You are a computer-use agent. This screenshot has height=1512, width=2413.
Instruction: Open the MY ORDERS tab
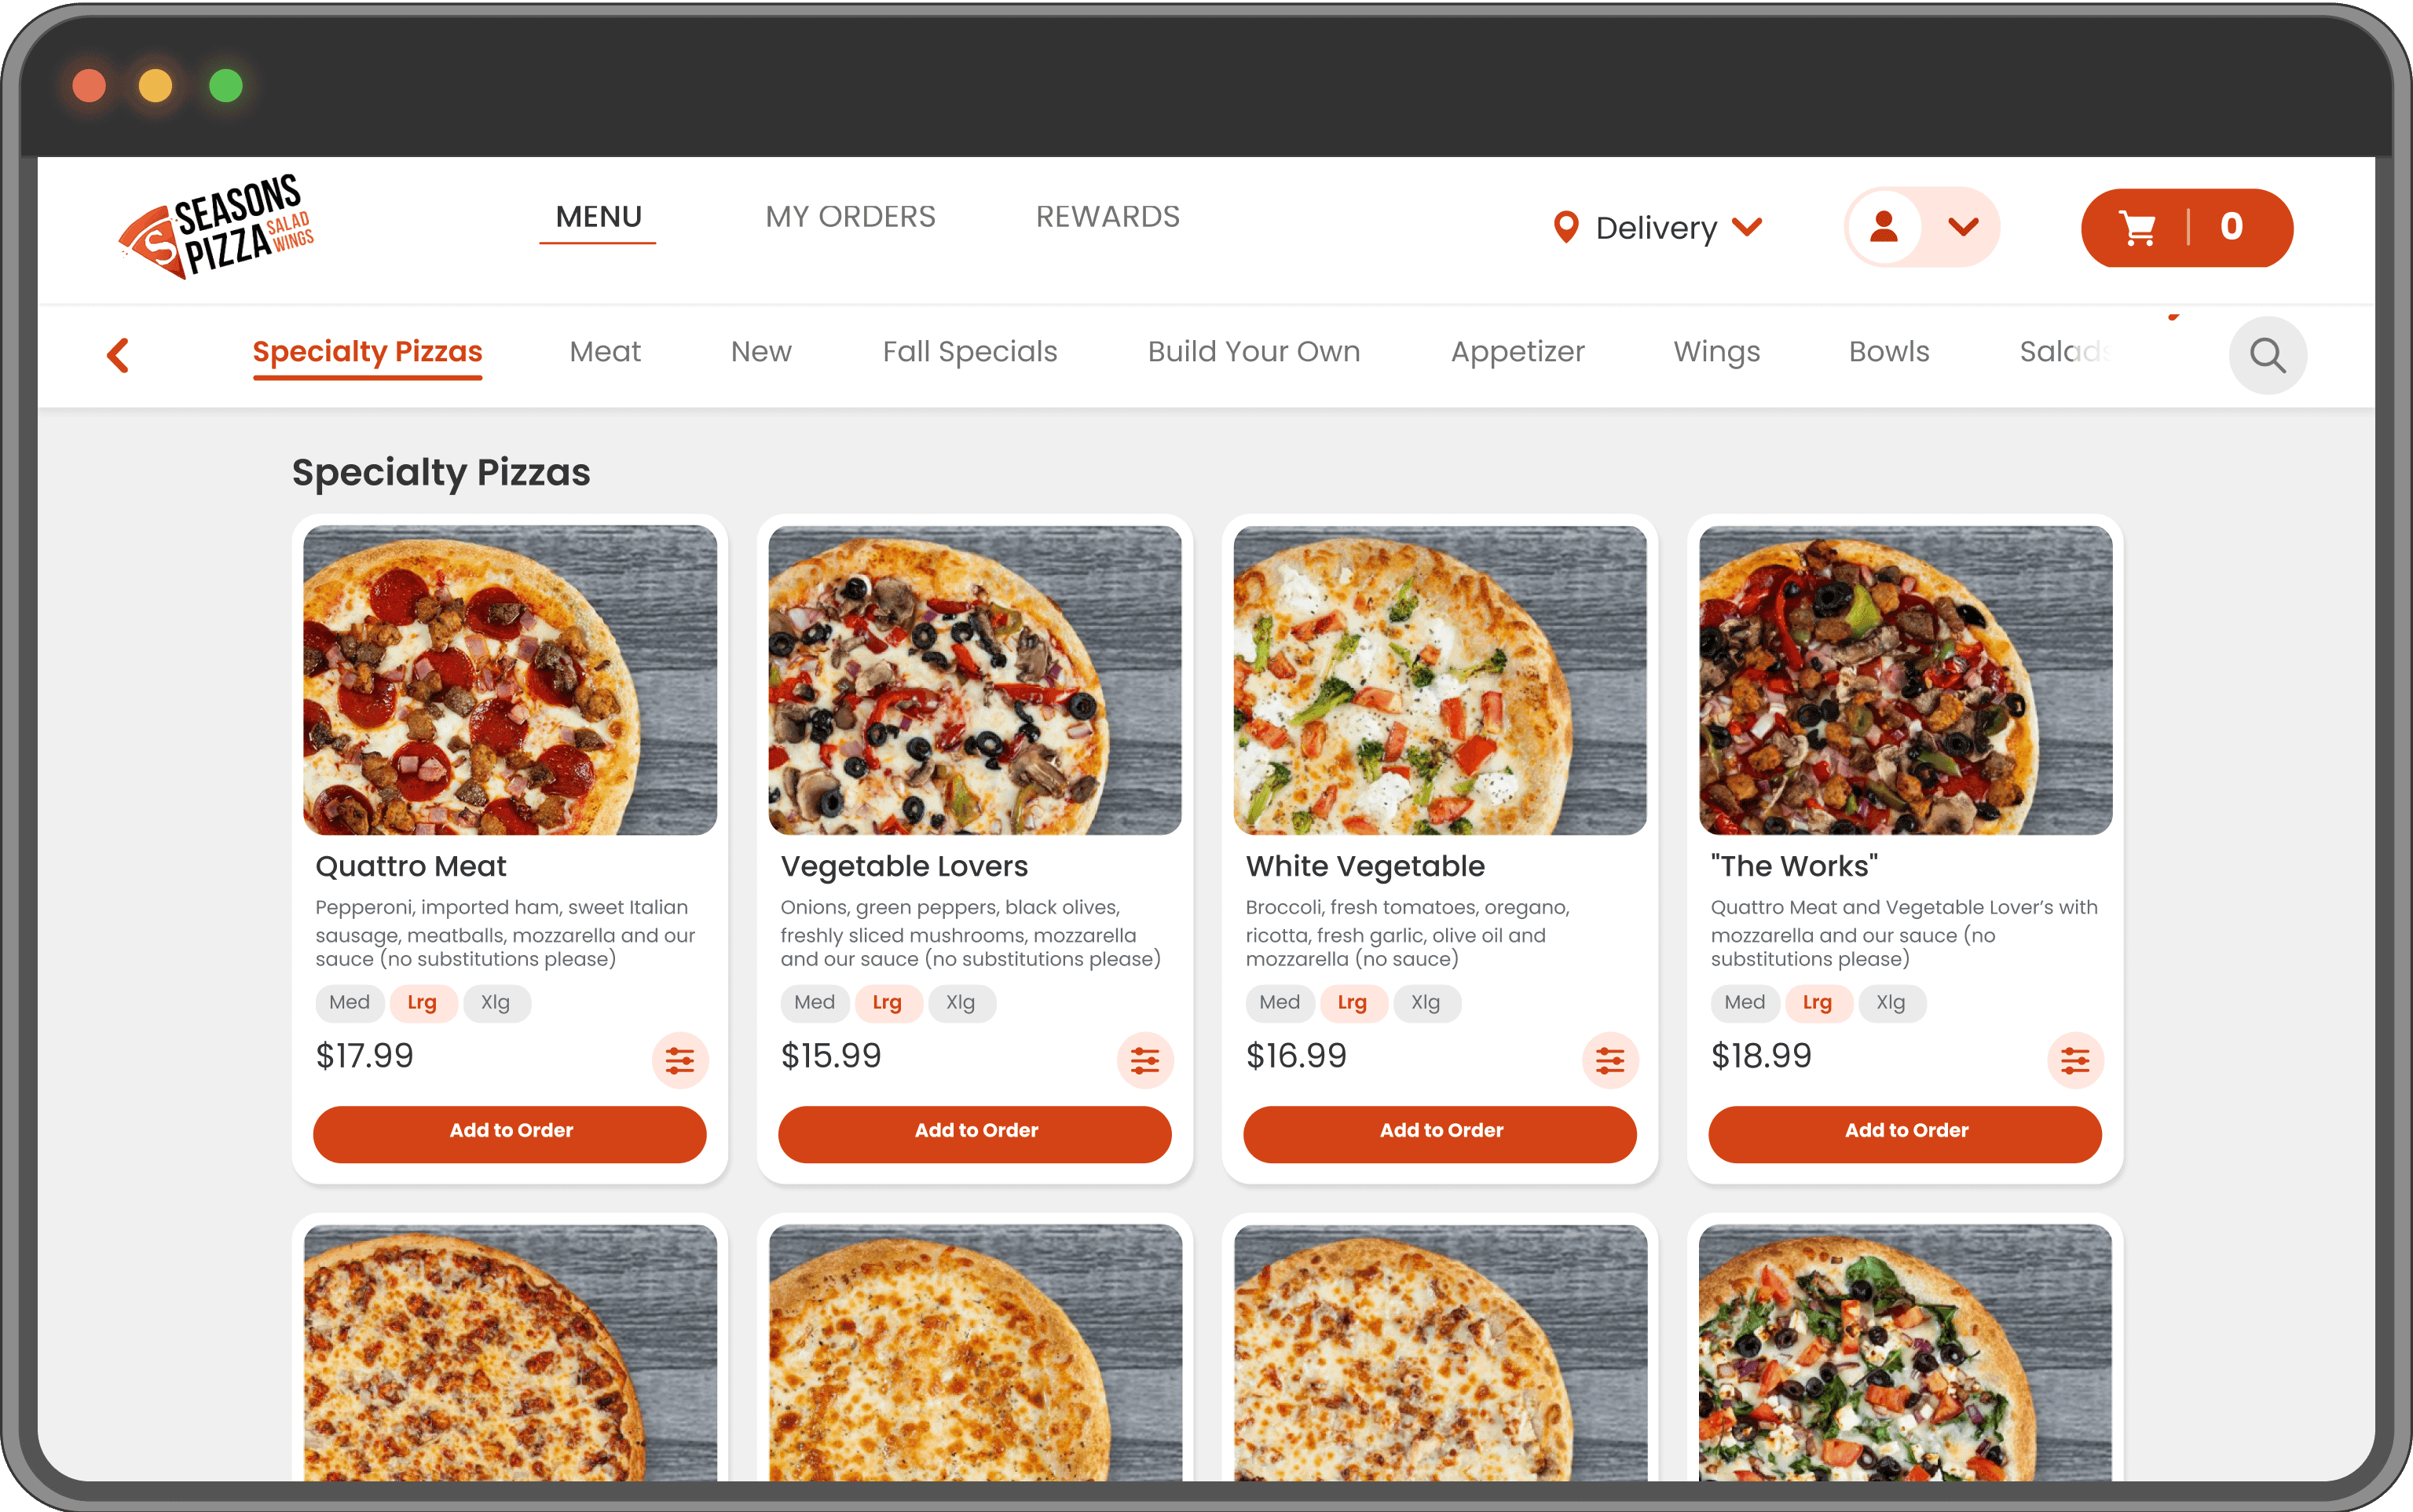(x=850, y=217)
